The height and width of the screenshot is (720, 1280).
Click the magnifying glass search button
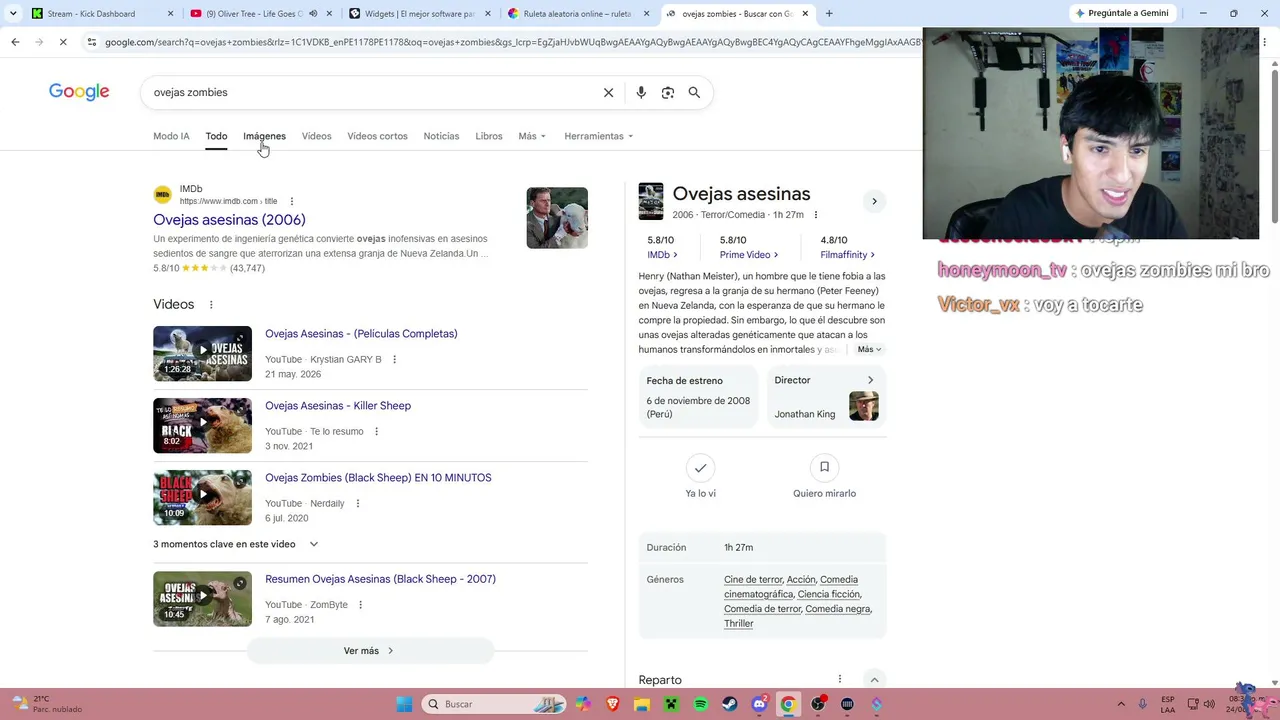[694, 92]
